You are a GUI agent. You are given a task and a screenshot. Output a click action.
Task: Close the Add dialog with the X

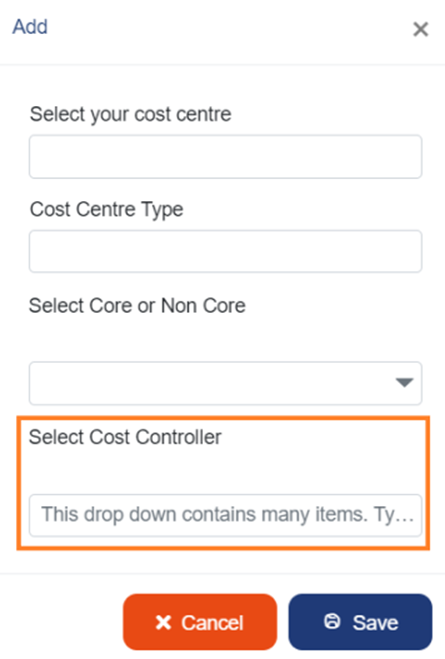coord(420,29)
